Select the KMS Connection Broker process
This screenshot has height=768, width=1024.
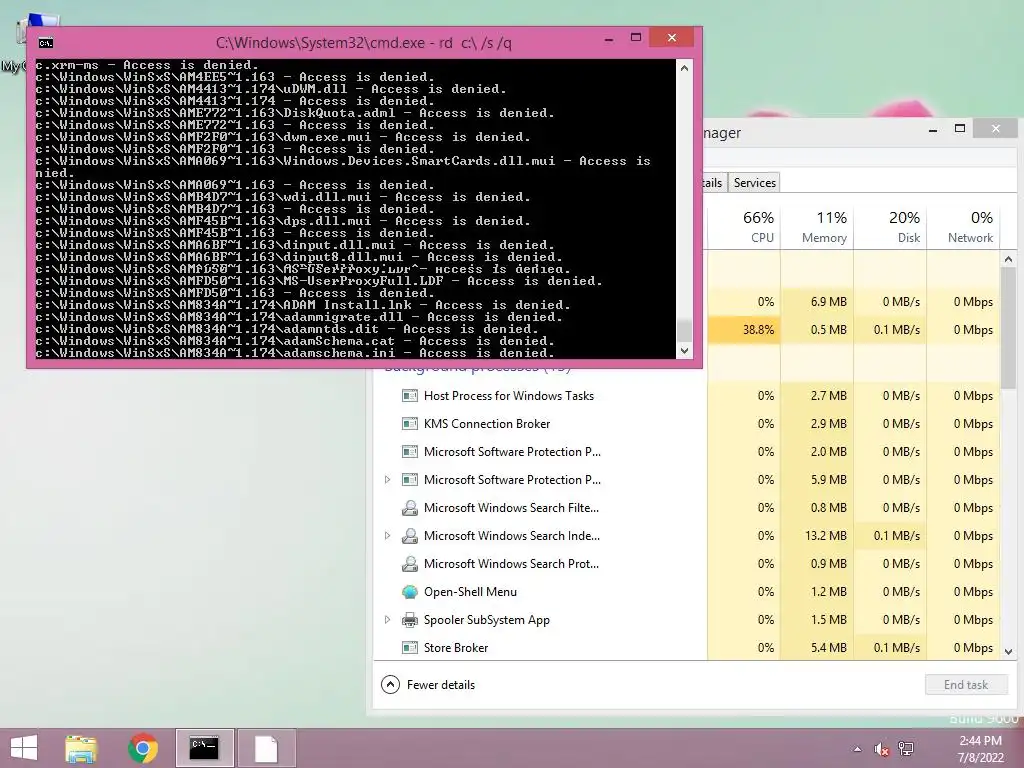[687, 424]
